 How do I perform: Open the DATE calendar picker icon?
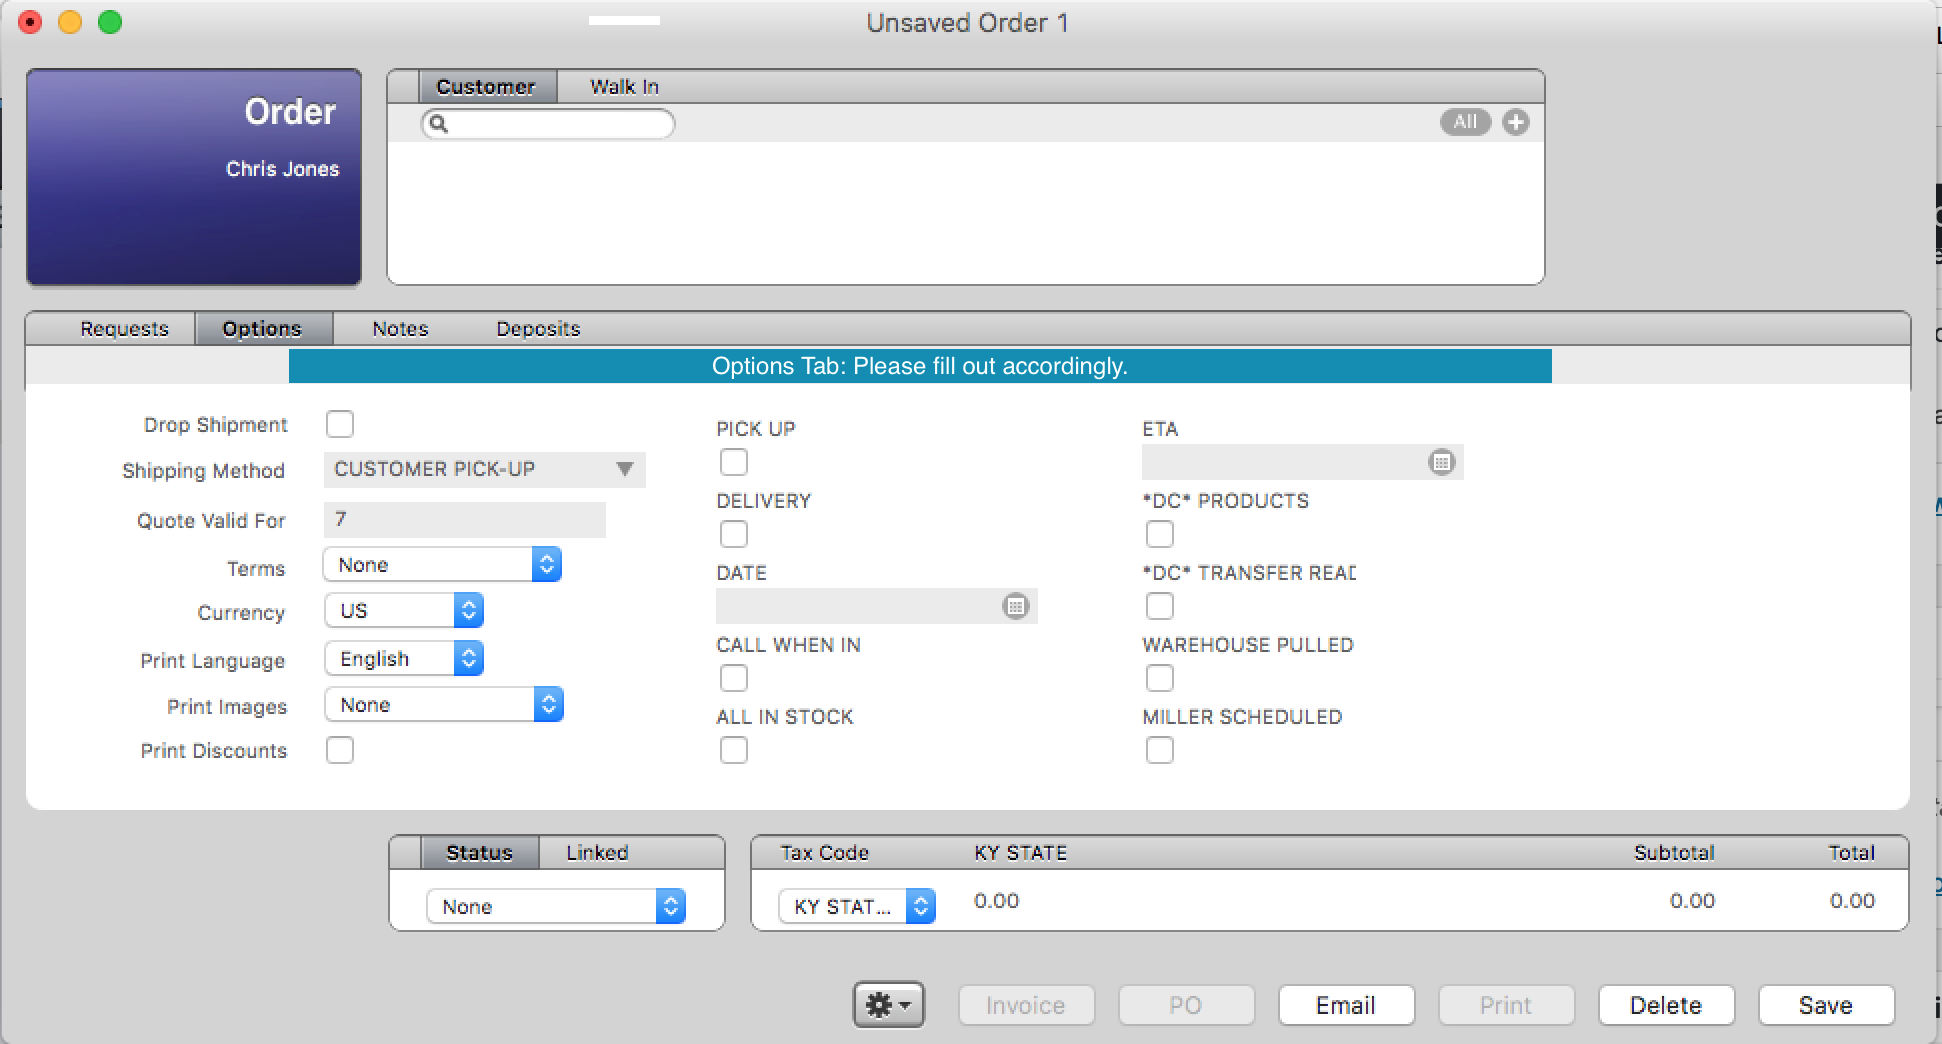point(1015,606)
